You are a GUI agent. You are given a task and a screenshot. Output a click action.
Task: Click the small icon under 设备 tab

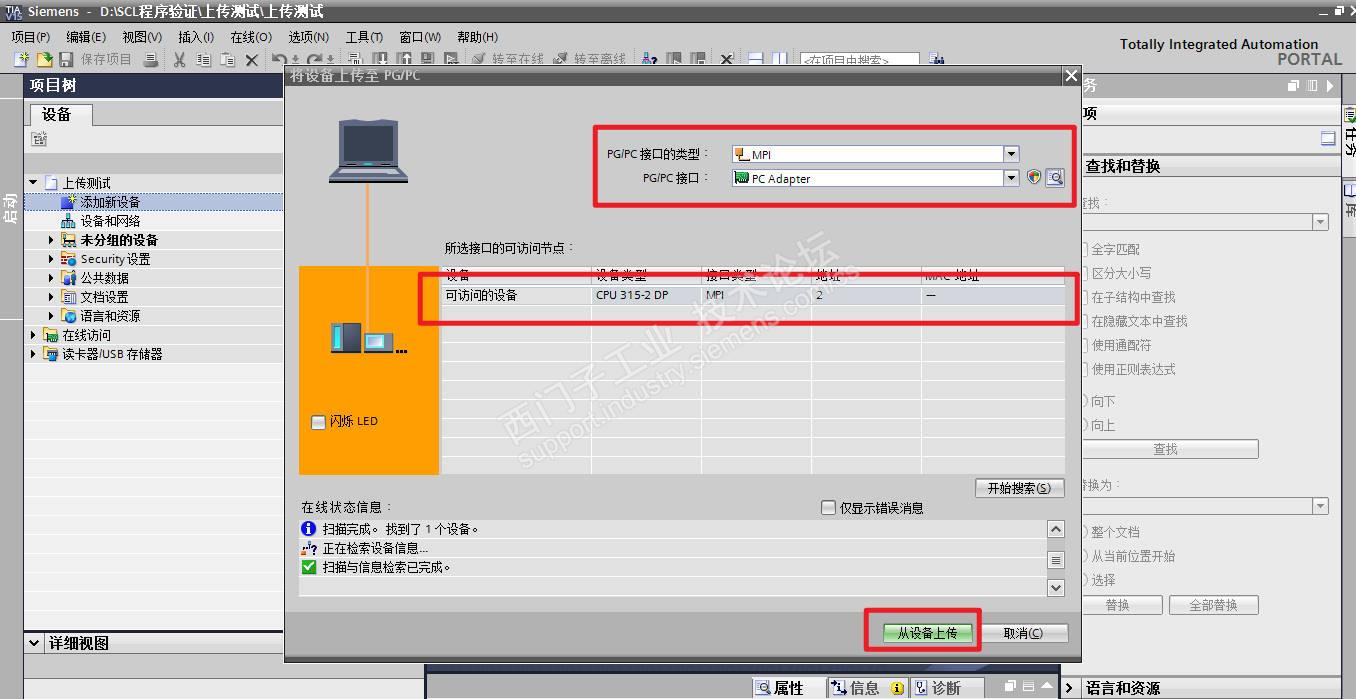[39, 139]
